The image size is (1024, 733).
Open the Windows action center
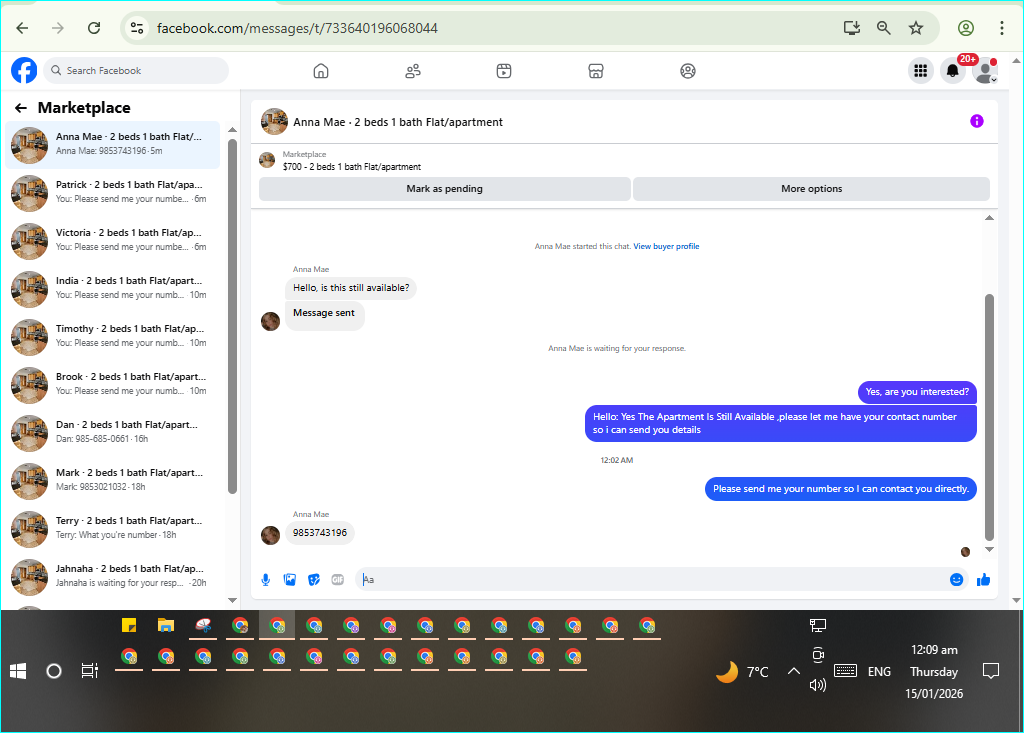tap(991, 671)
